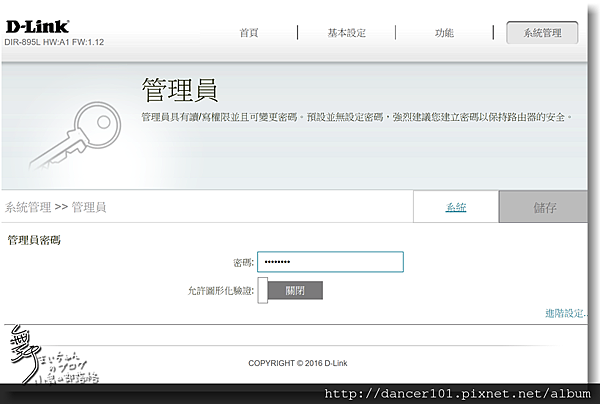
Task: Open the 基本設定 menu
Action: (x=347, y=33)
